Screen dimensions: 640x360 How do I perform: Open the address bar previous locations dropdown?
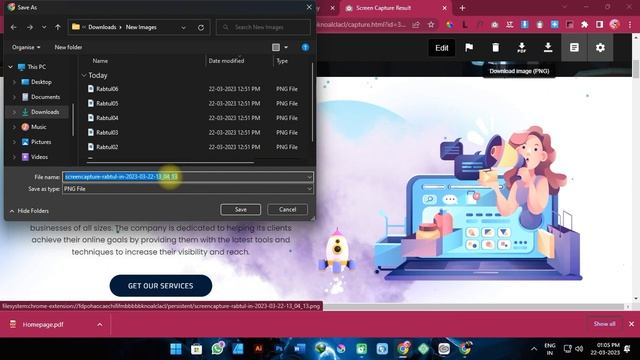183,27
